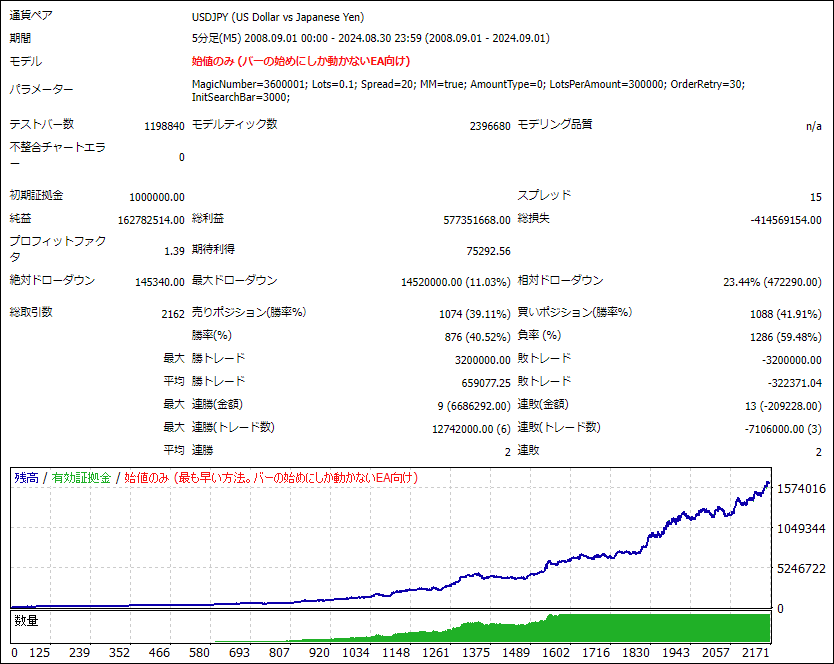
Task: Click the chart axis value 1049344
Action: click(x=802, y=528)
